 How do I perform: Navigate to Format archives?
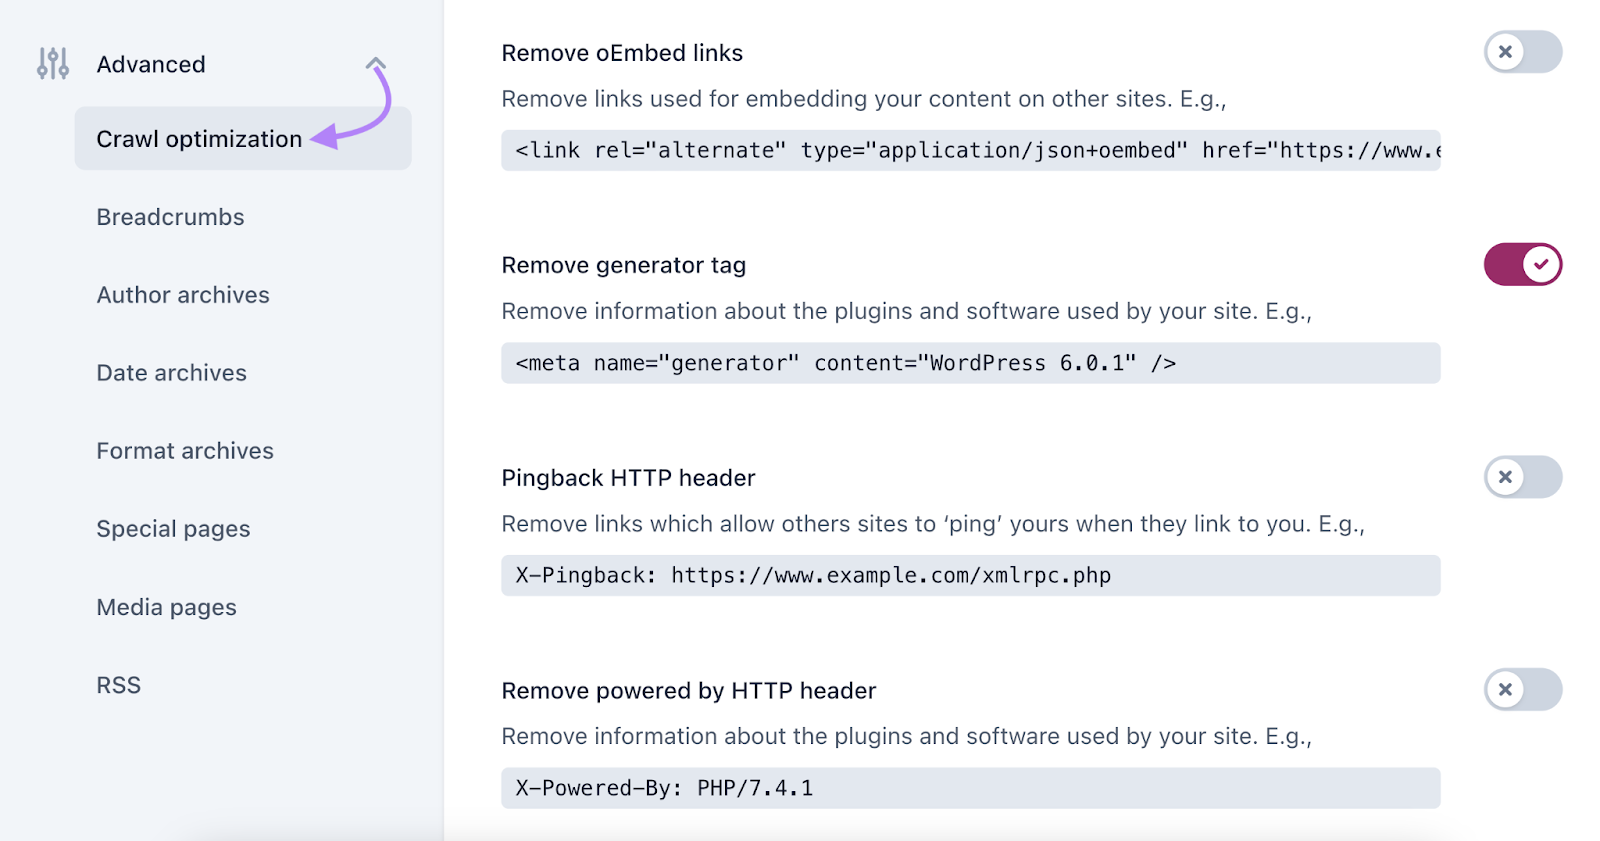click(x=185, y=451)
